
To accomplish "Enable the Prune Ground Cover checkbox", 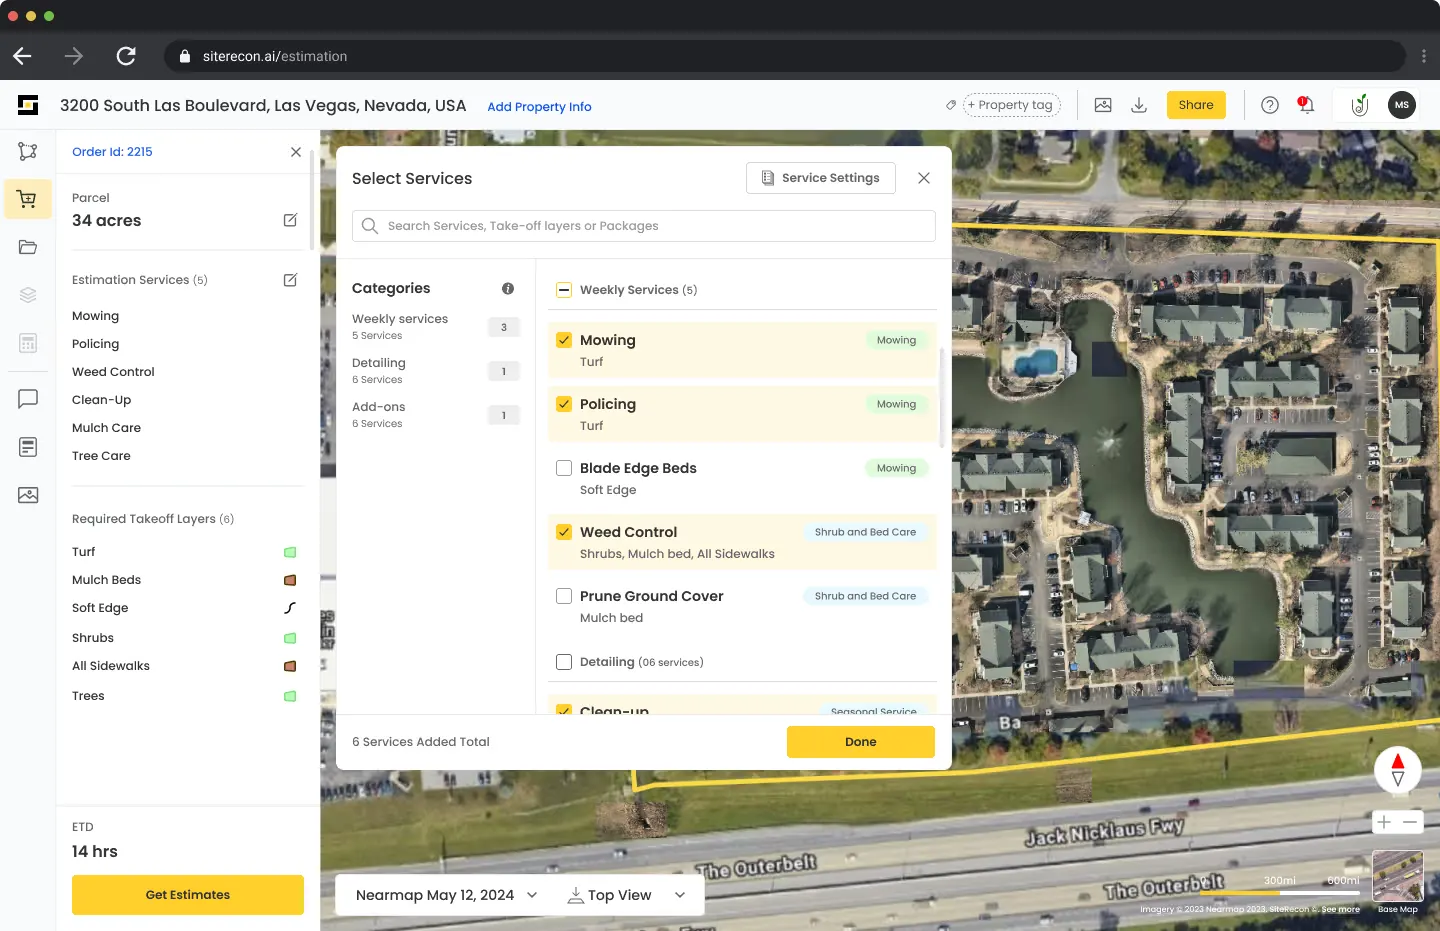I will [564, 596].
